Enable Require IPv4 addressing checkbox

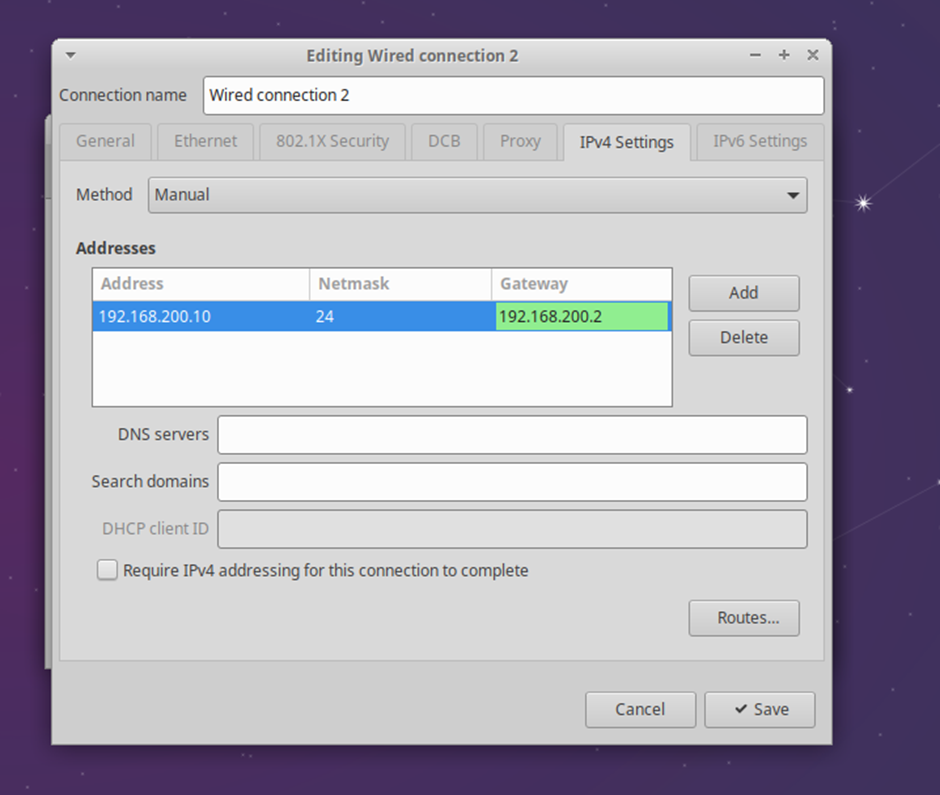pyautogui.click(x=107, y=570)
